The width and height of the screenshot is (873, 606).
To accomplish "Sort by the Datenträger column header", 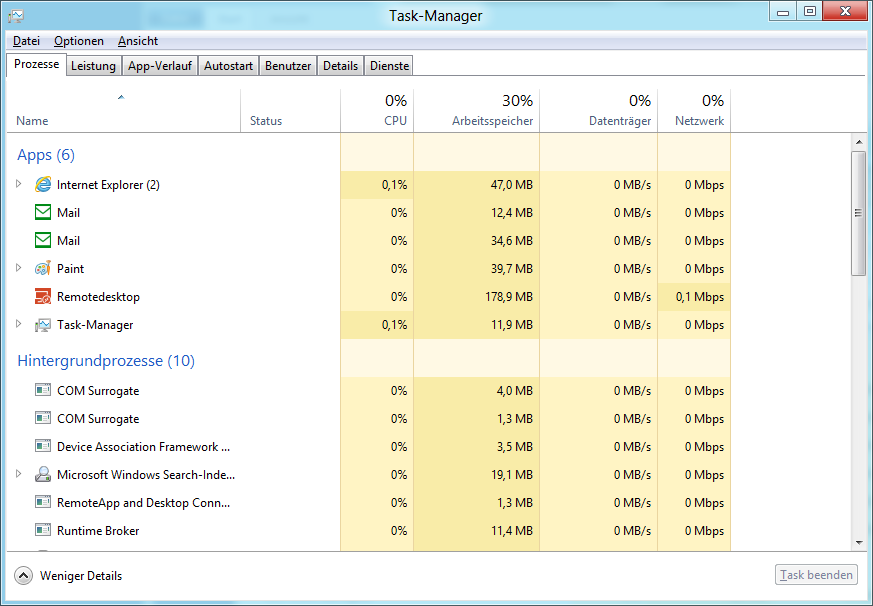I will 599,111.
